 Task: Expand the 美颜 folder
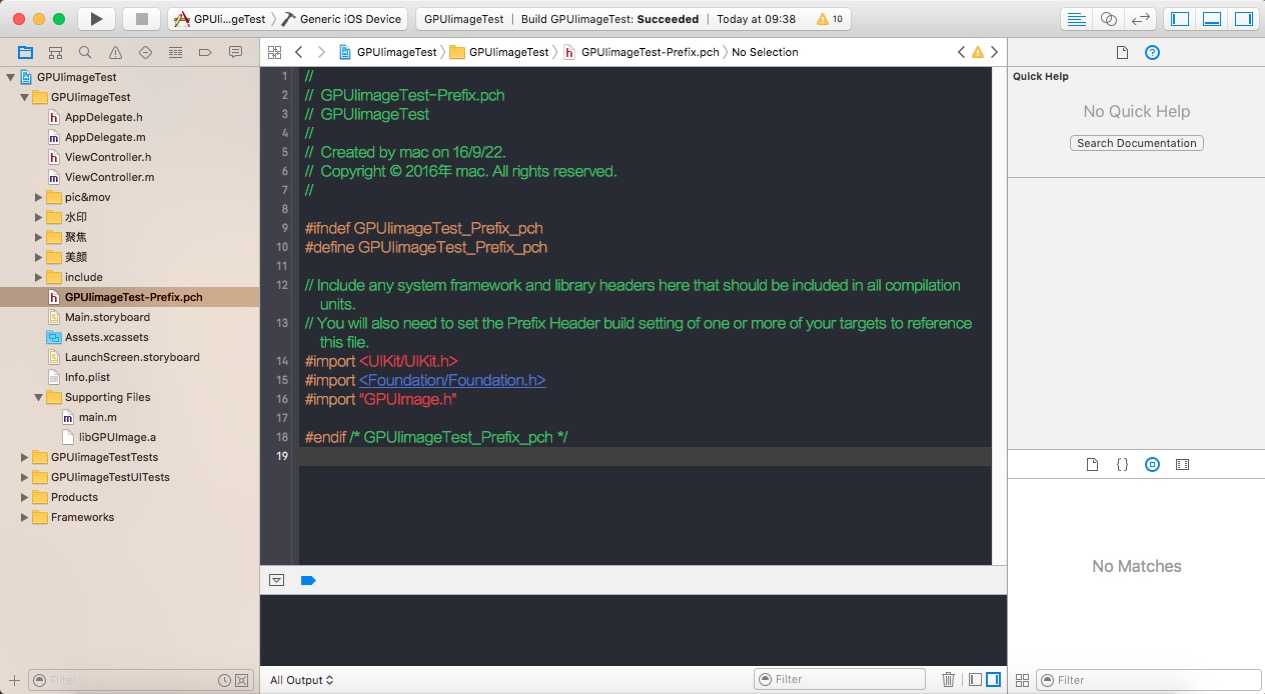tap(39, 257)
